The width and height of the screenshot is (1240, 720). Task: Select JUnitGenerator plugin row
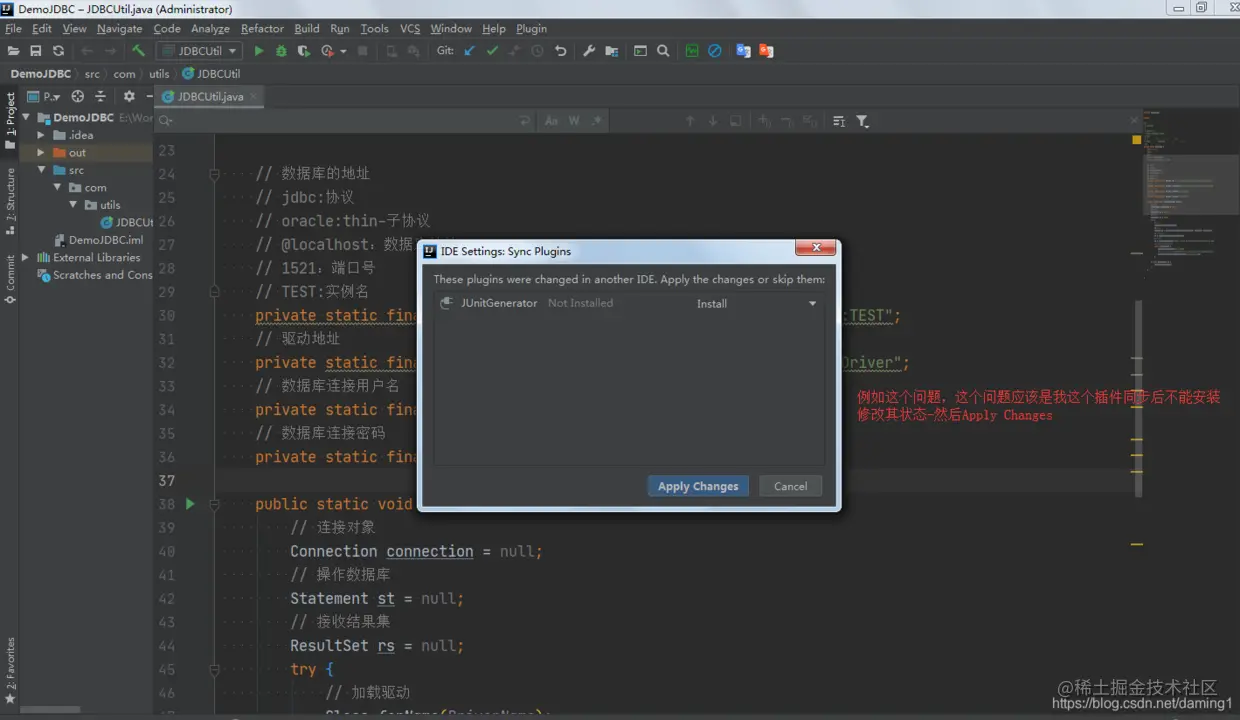tap(629, 303)
